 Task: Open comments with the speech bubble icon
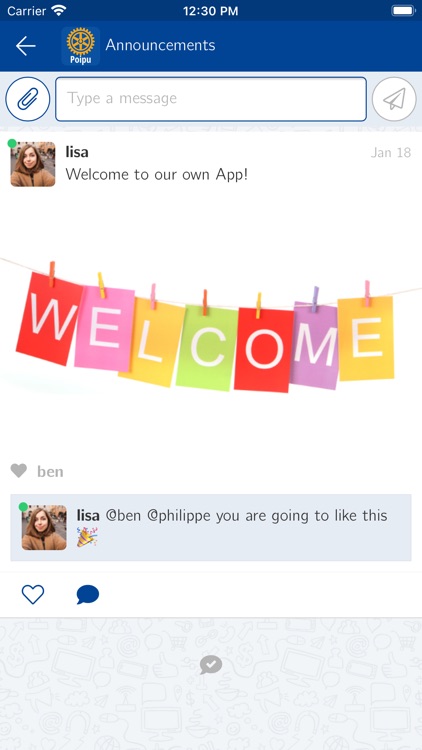88,595
